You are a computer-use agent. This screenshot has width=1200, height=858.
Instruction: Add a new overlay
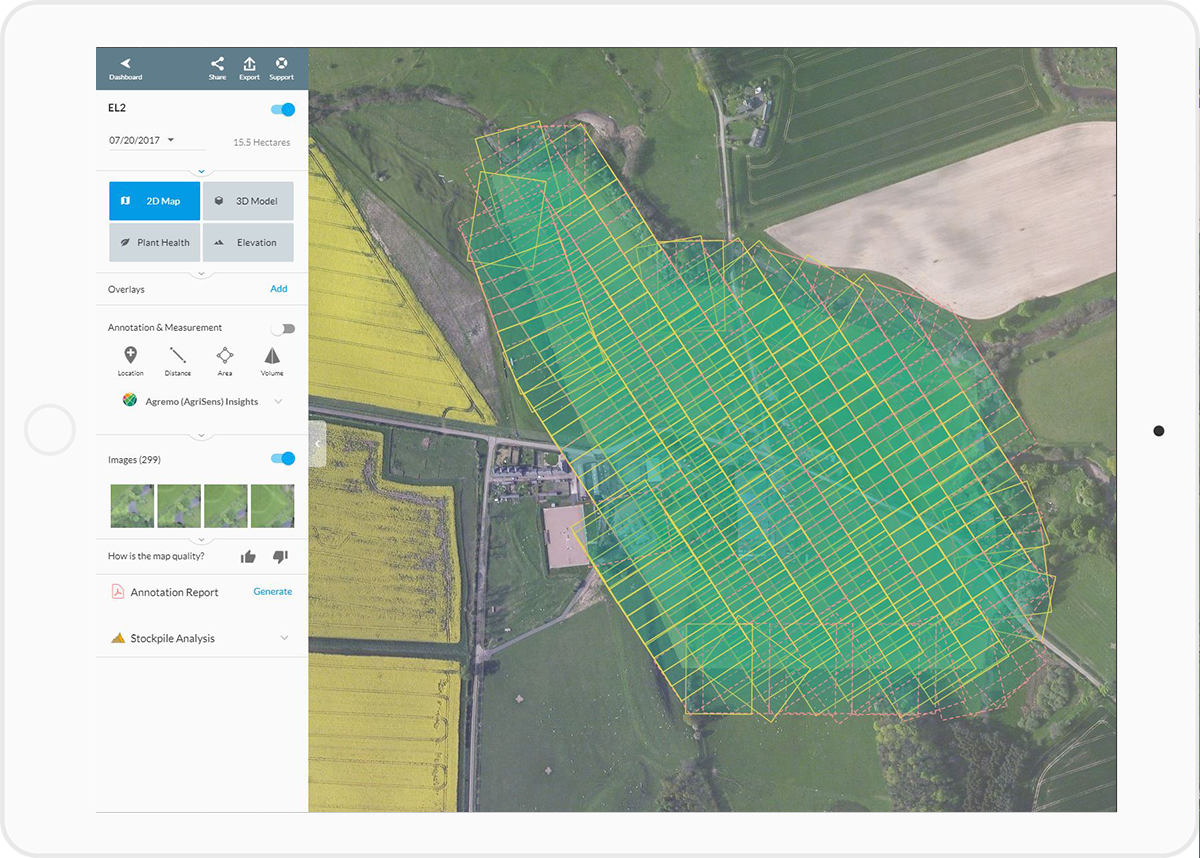[x=279, y=289]
